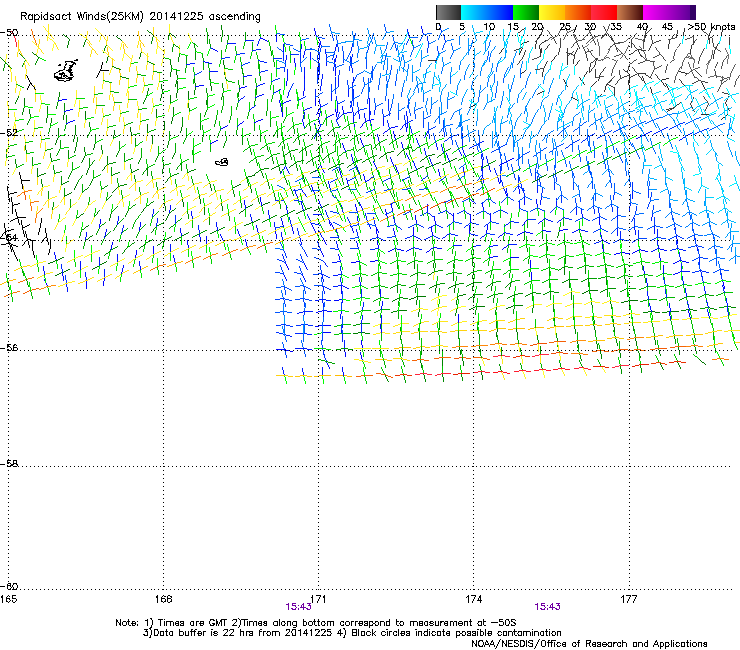Click the legend label '20'
Image resolution: width=740 pixels, height=650 pixels.
(538, 27)
